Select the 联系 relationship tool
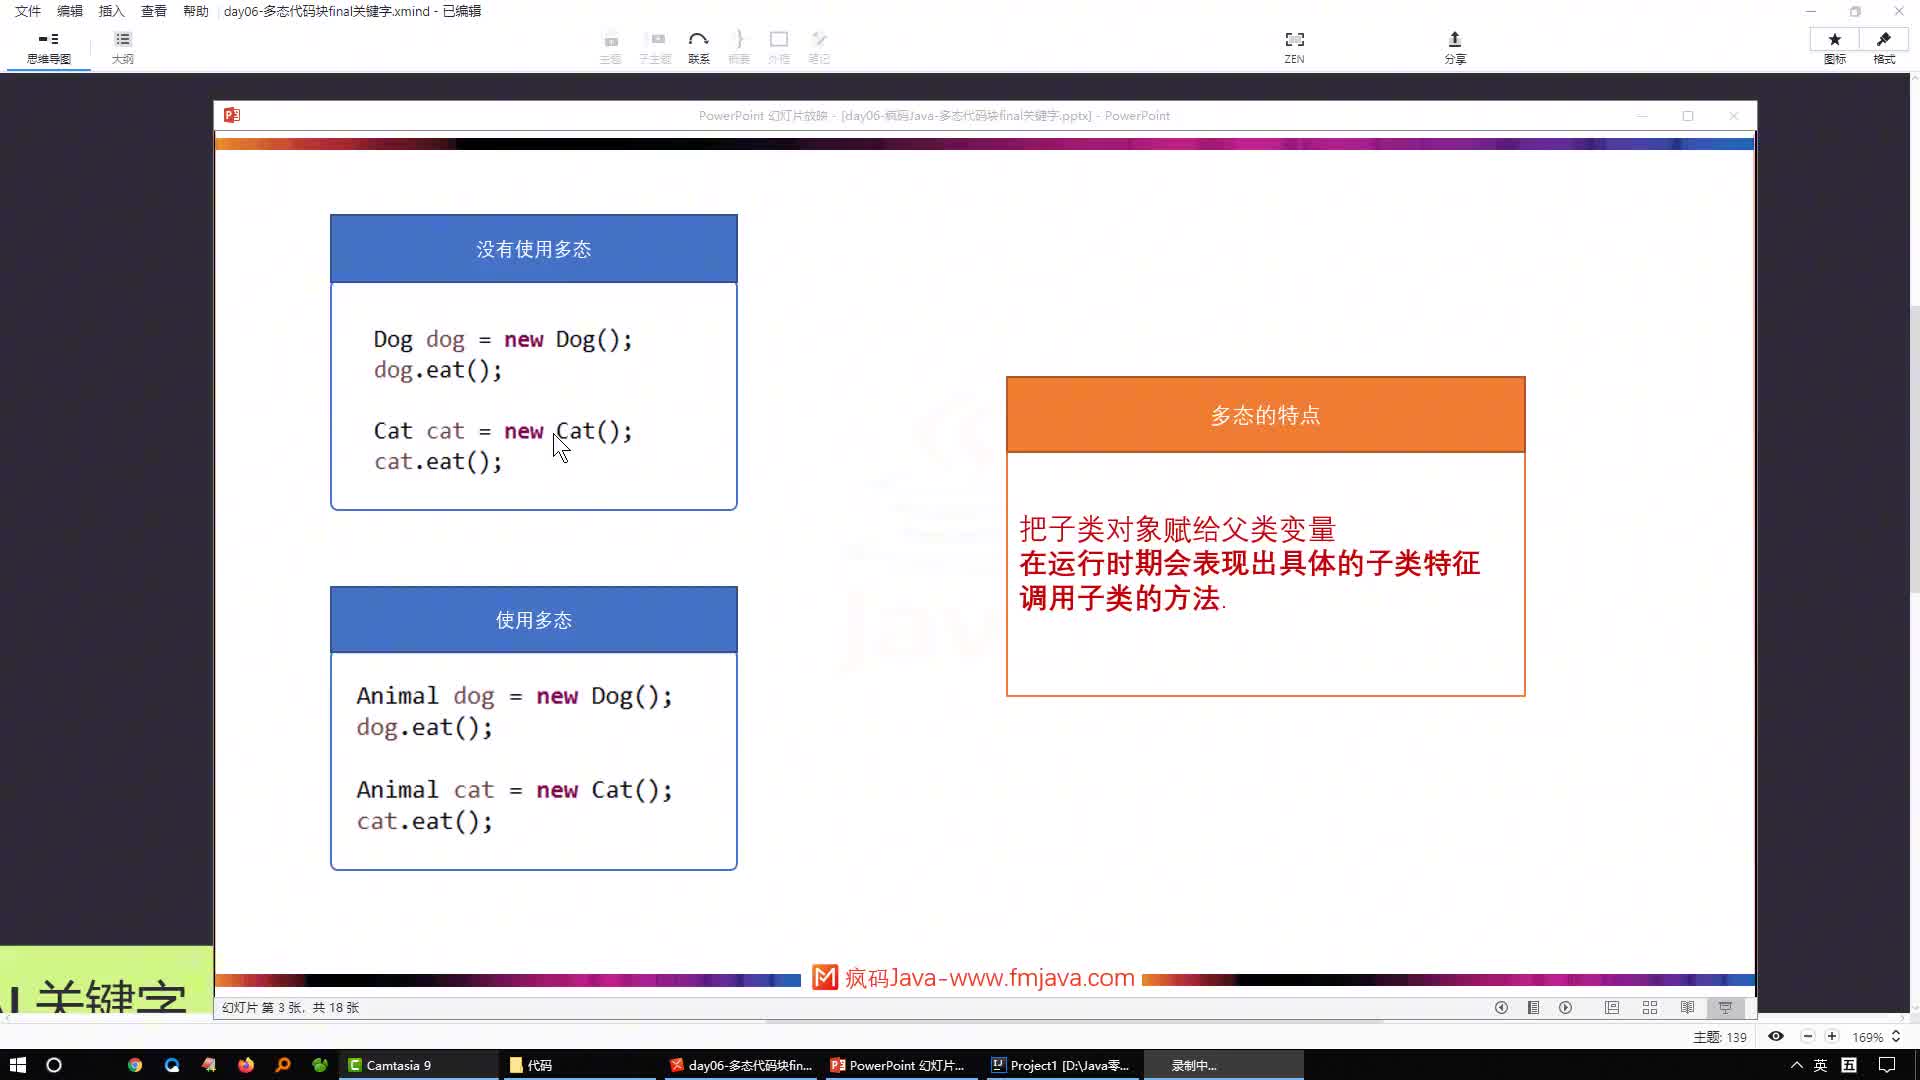The width and height of the screenshot is (1920, 1080). pyautogui.click(x=699, y=47)
